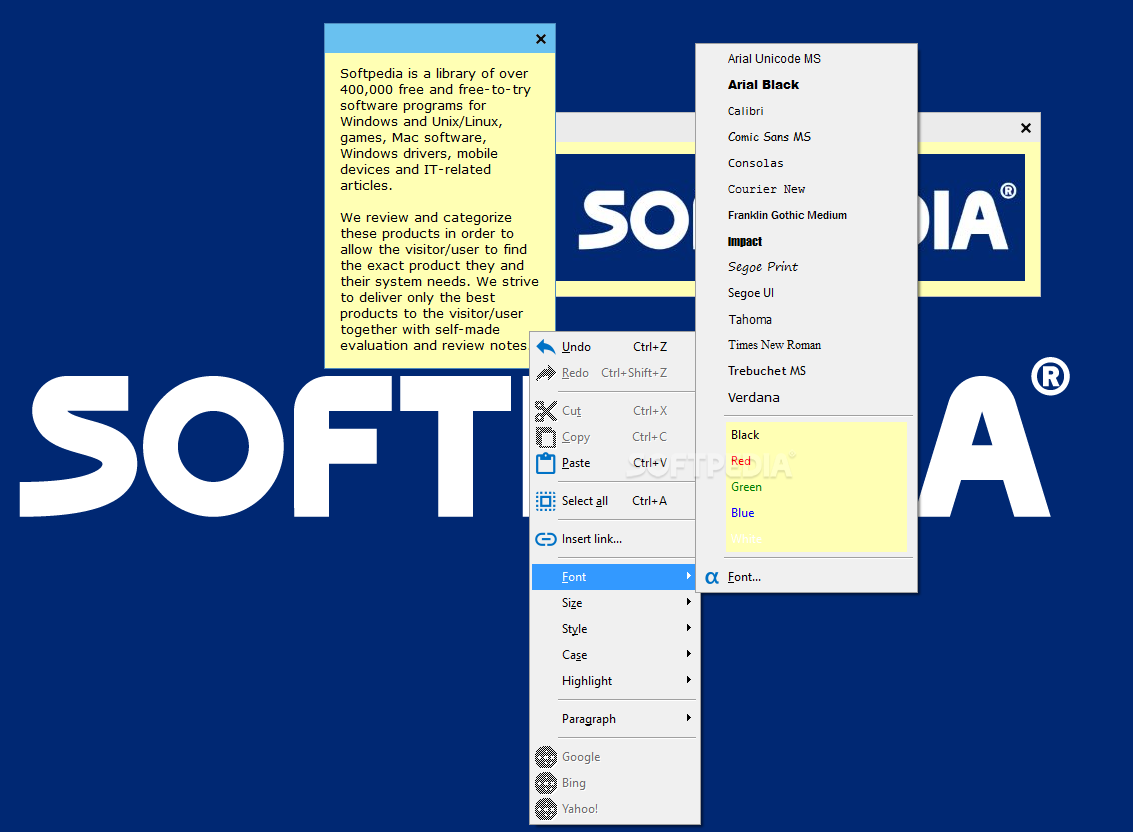Click the Copy pages icon
1133x832 pixels.
[546, 437]
